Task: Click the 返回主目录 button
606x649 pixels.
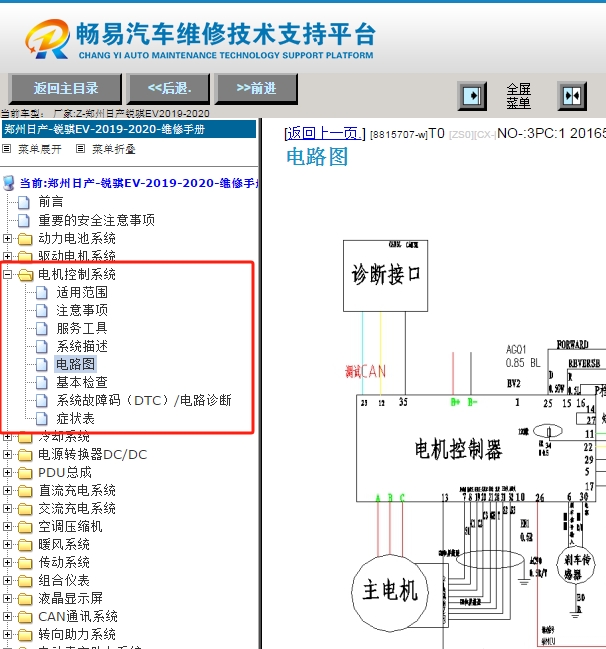Action: click(x=65, y=89)
